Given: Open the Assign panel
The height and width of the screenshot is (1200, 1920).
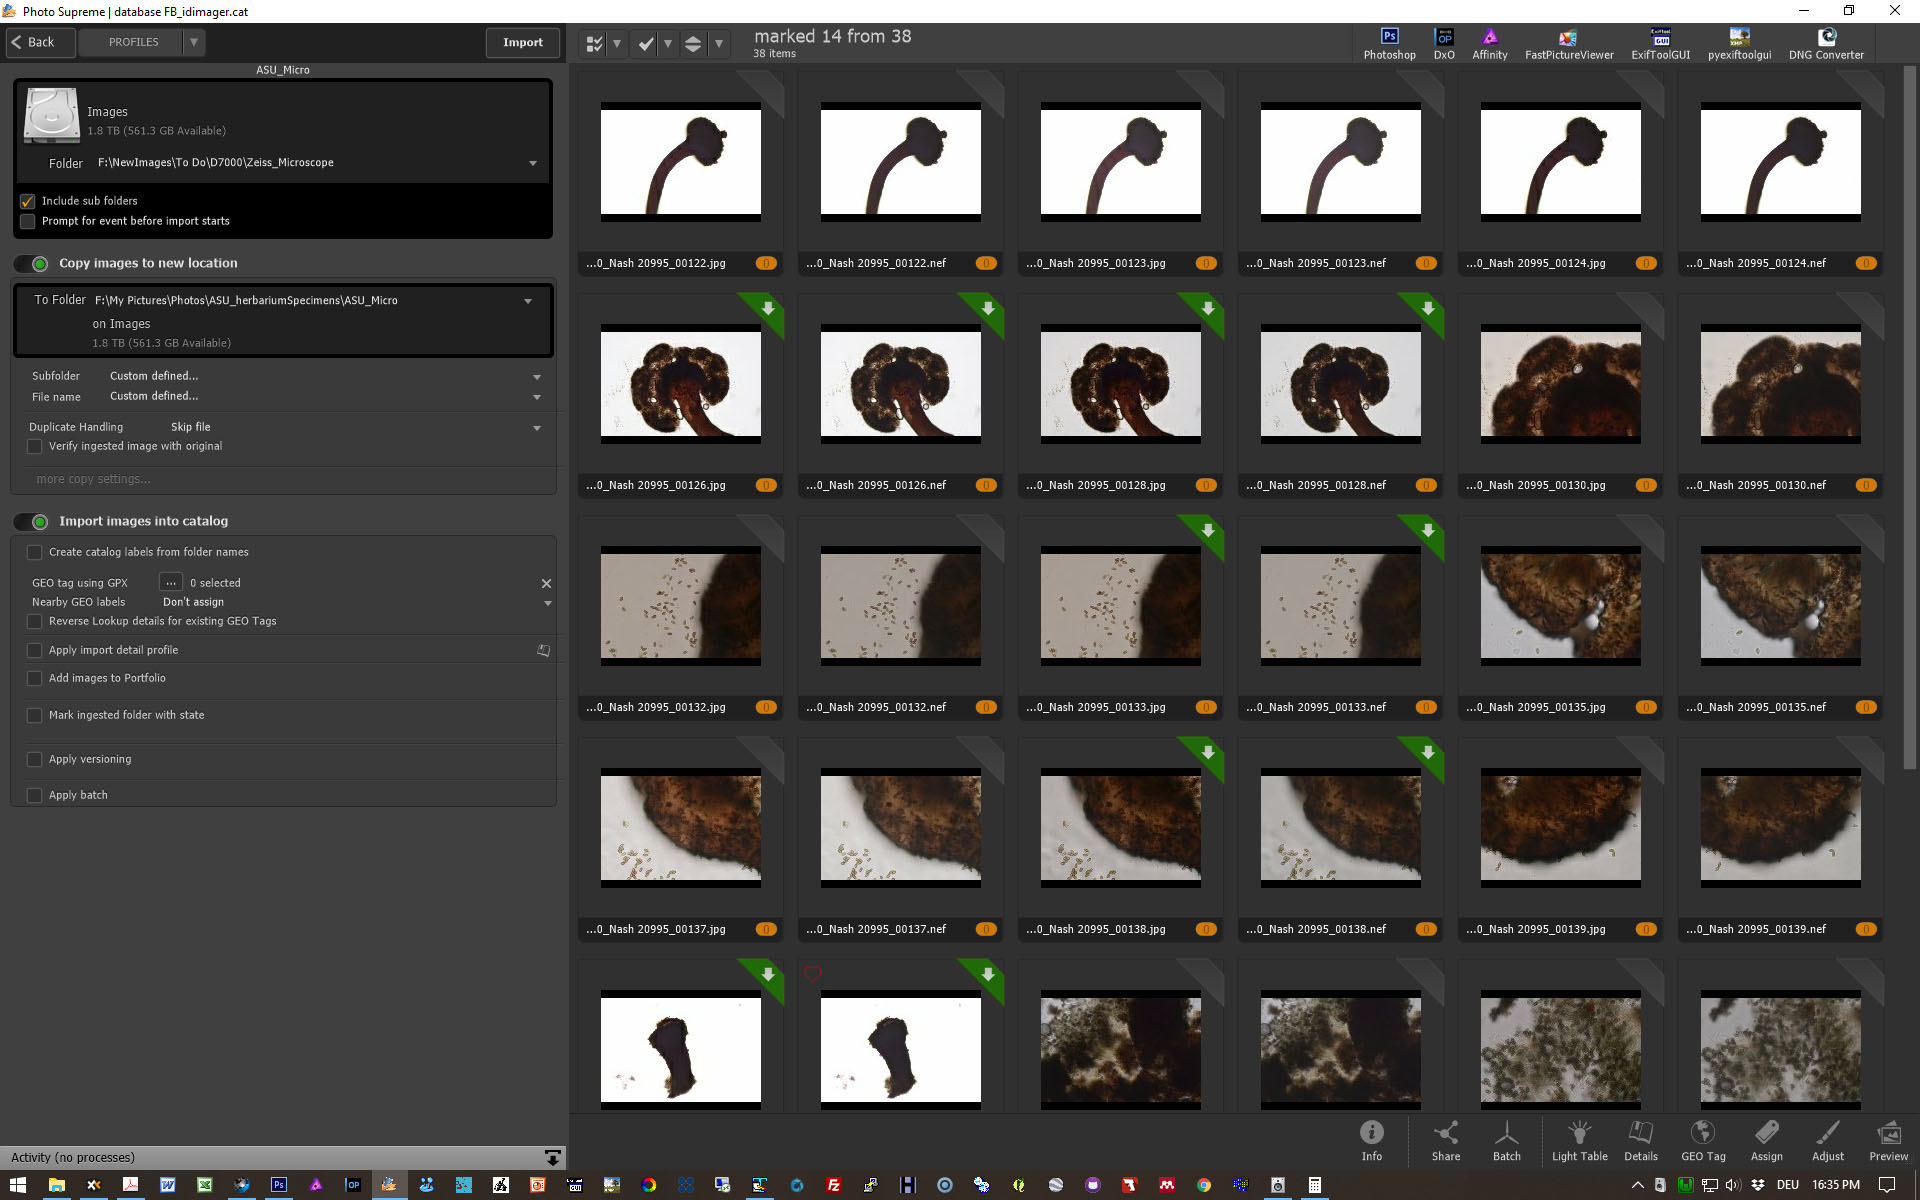Looking at the screenshot, I should click(1766, 1140).
